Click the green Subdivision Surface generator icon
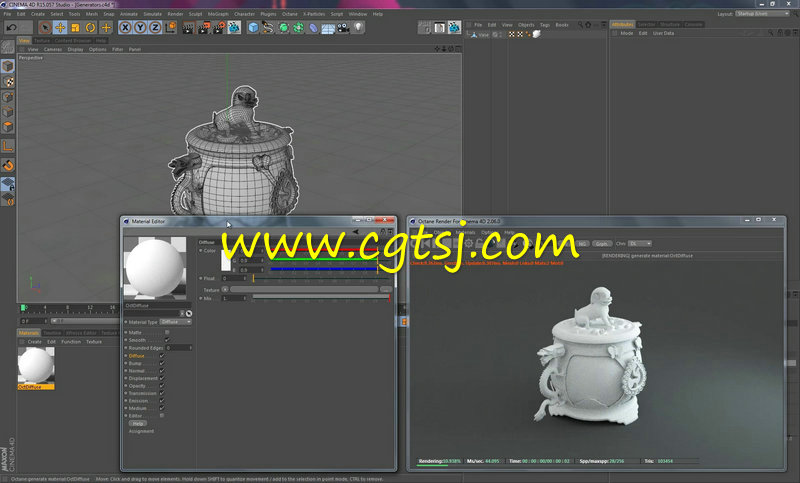The width and height of the screenshot is (800, 483). pyautogui.click(x=283, y=28)
